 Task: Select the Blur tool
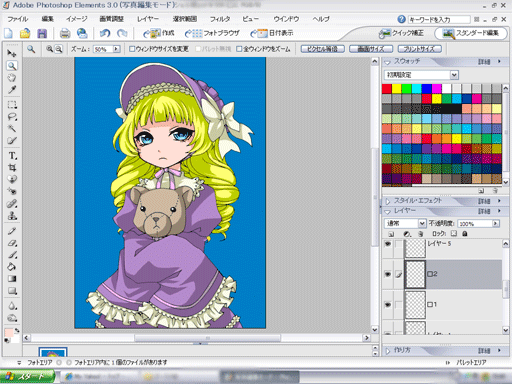pyautogui.click(x=12, y=306)
